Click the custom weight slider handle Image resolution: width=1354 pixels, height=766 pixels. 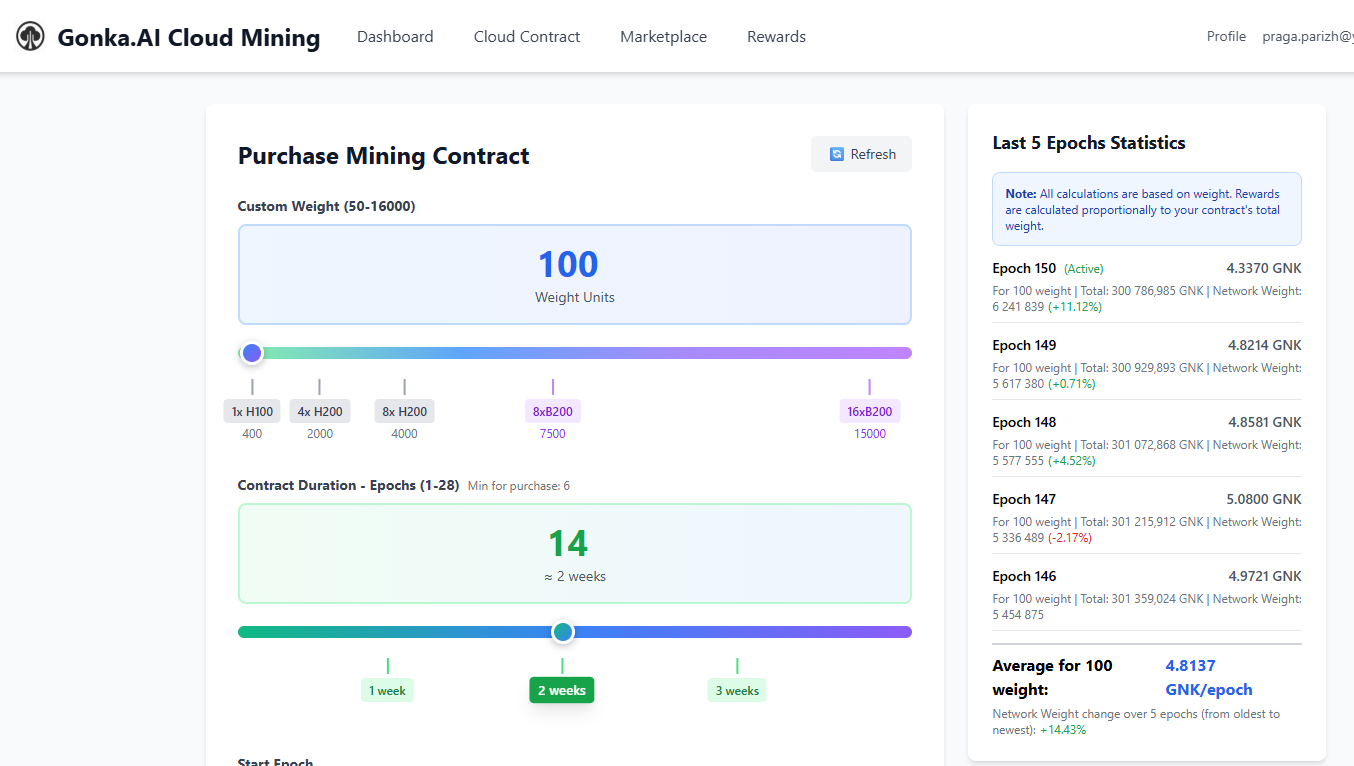pos(252,353)
